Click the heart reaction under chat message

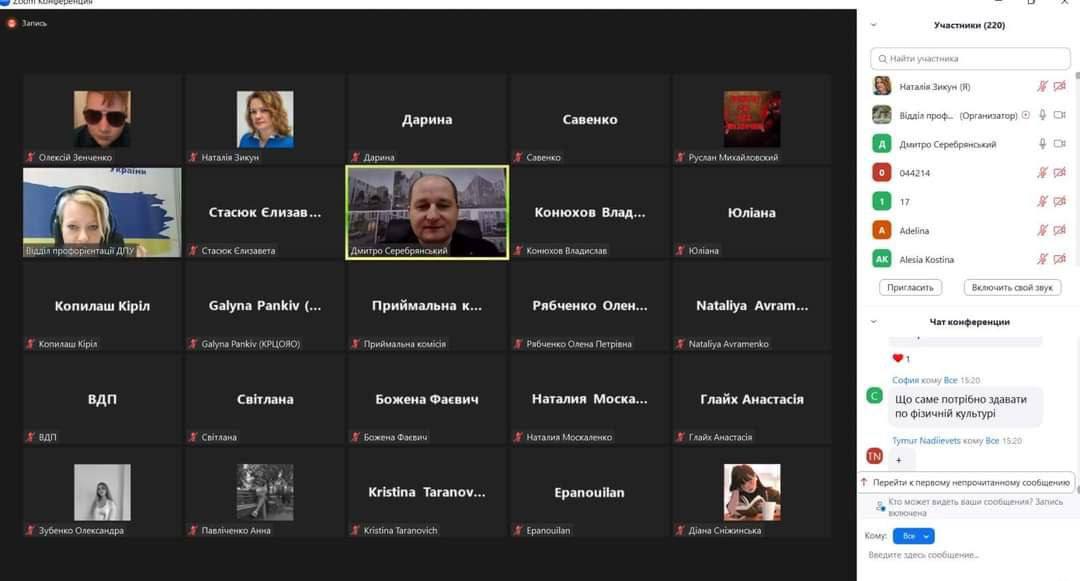(x=900, y=359)
